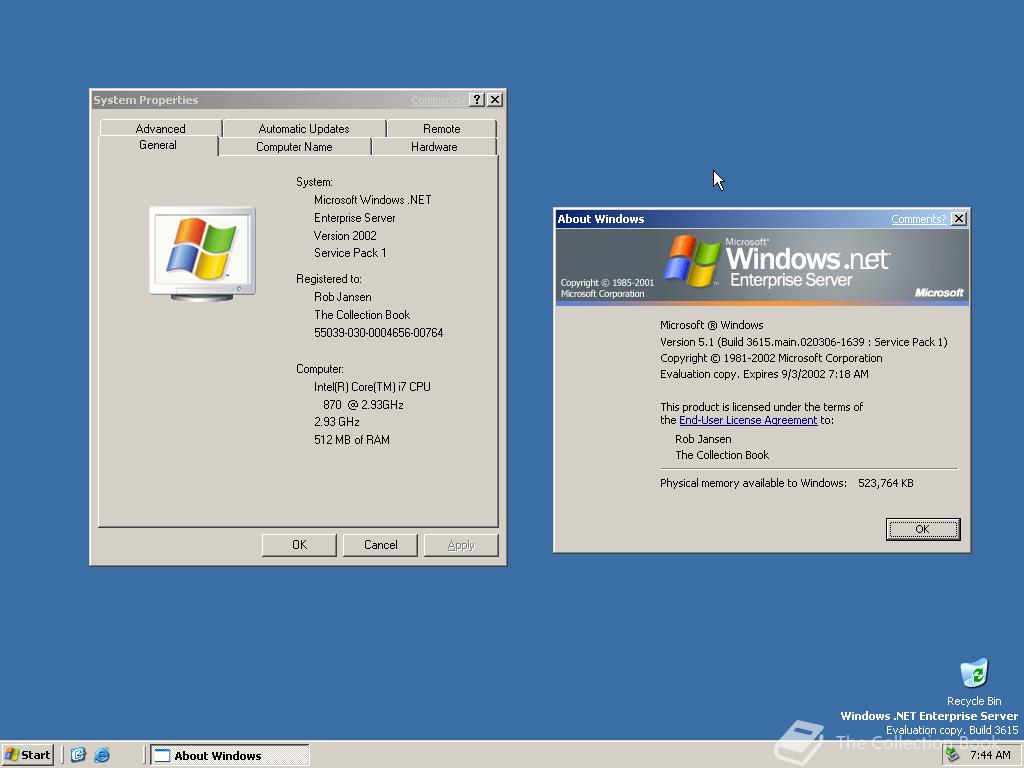Click the Comments? link in About Windows
The height and width of the screenshot is (768, 1024).
(918, 219)
